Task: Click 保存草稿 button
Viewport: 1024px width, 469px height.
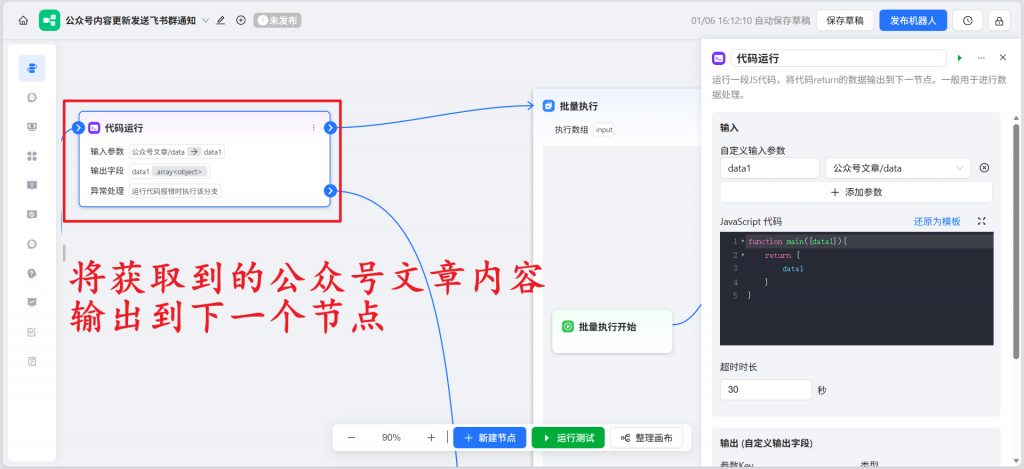Action: point(845,20)
